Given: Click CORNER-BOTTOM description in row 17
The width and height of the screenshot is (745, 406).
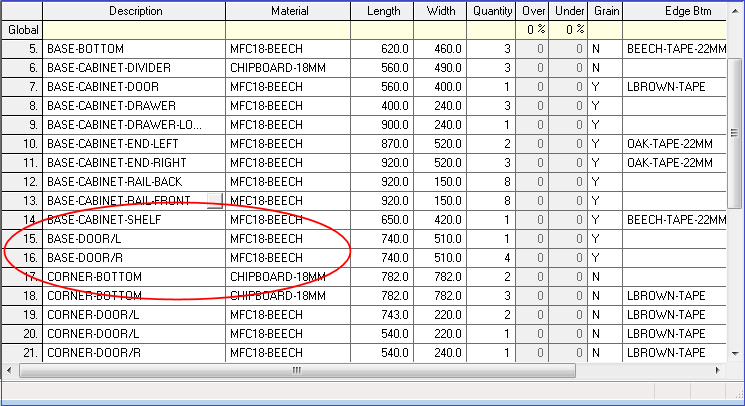Looking at the screenshot, I should tap(134, 277).
